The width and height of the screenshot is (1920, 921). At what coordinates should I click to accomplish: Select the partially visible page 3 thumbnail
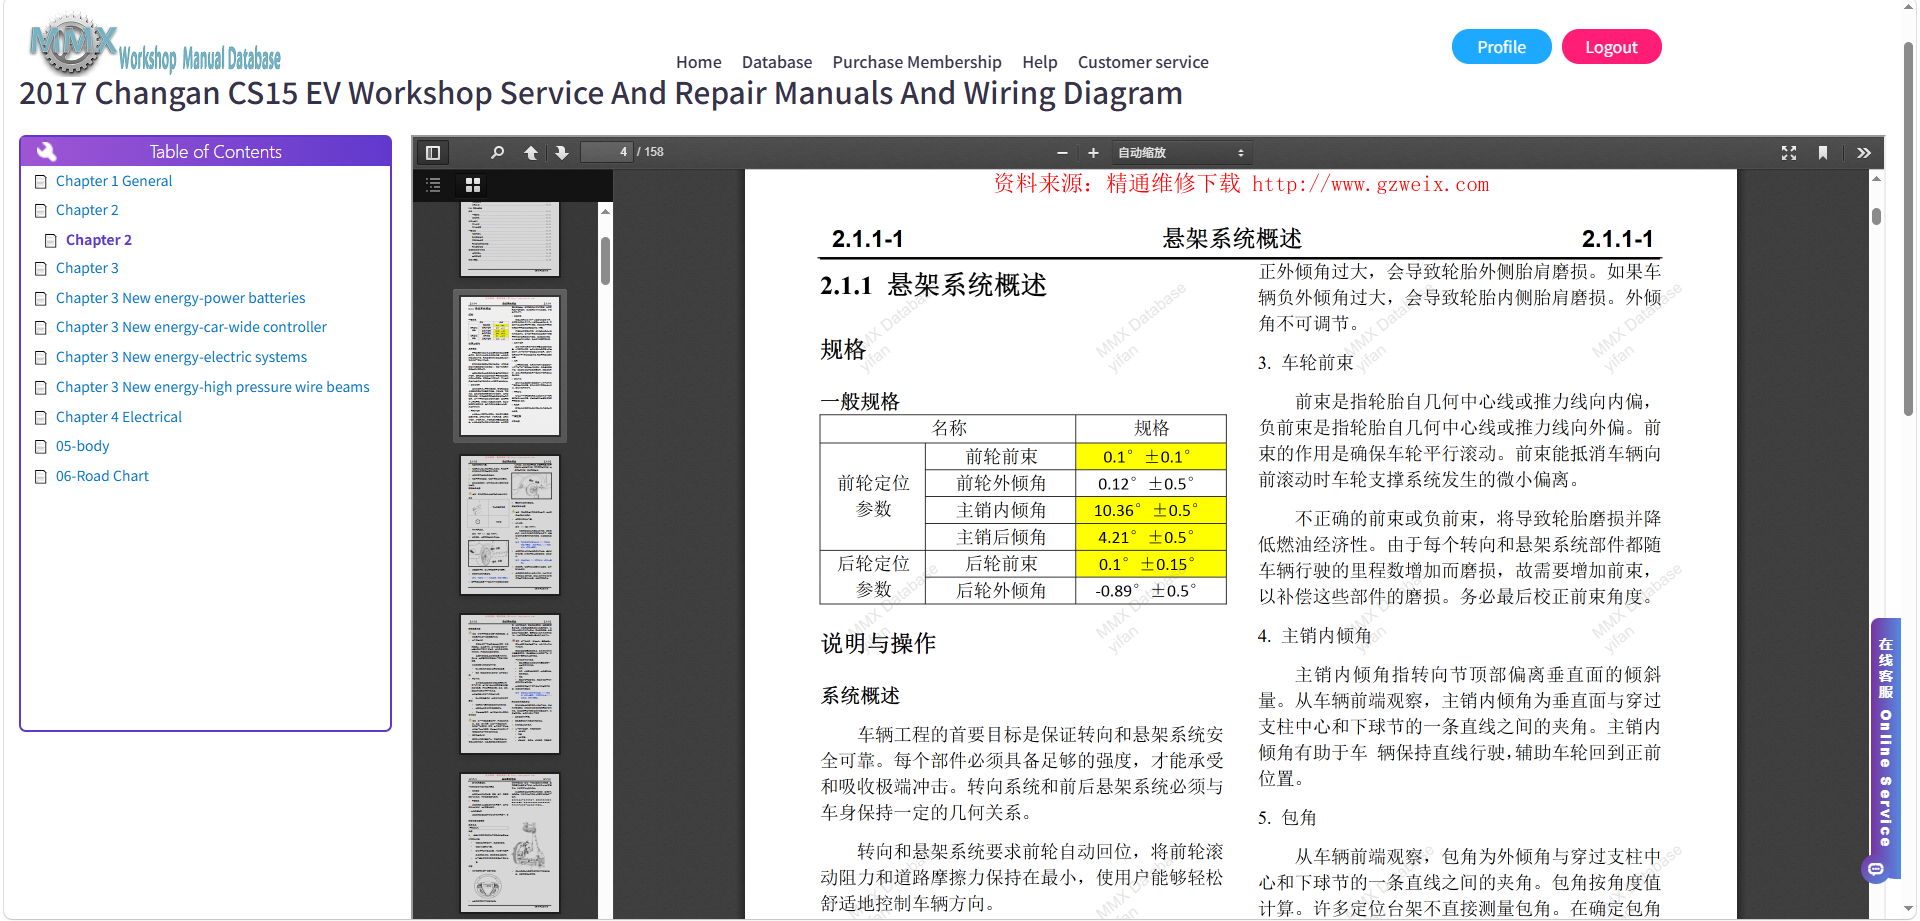(510, 239)
